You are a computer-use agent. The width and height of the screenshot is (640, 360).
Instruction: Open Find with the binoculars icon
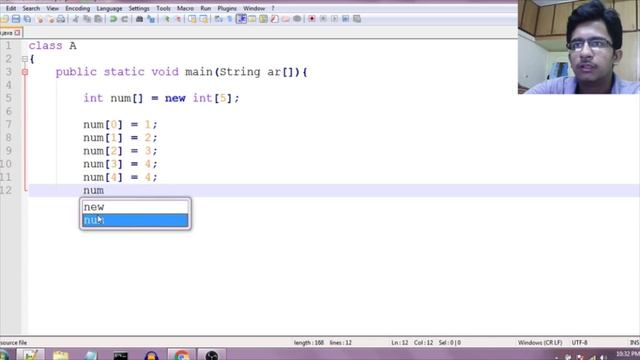(139, 19)
